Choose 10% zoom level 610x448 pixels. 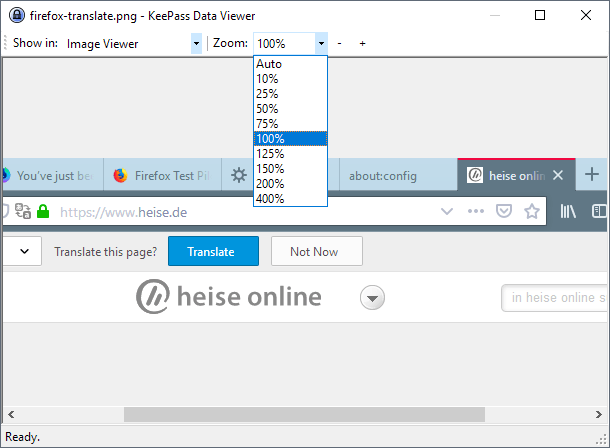click(x=290, y=79)
